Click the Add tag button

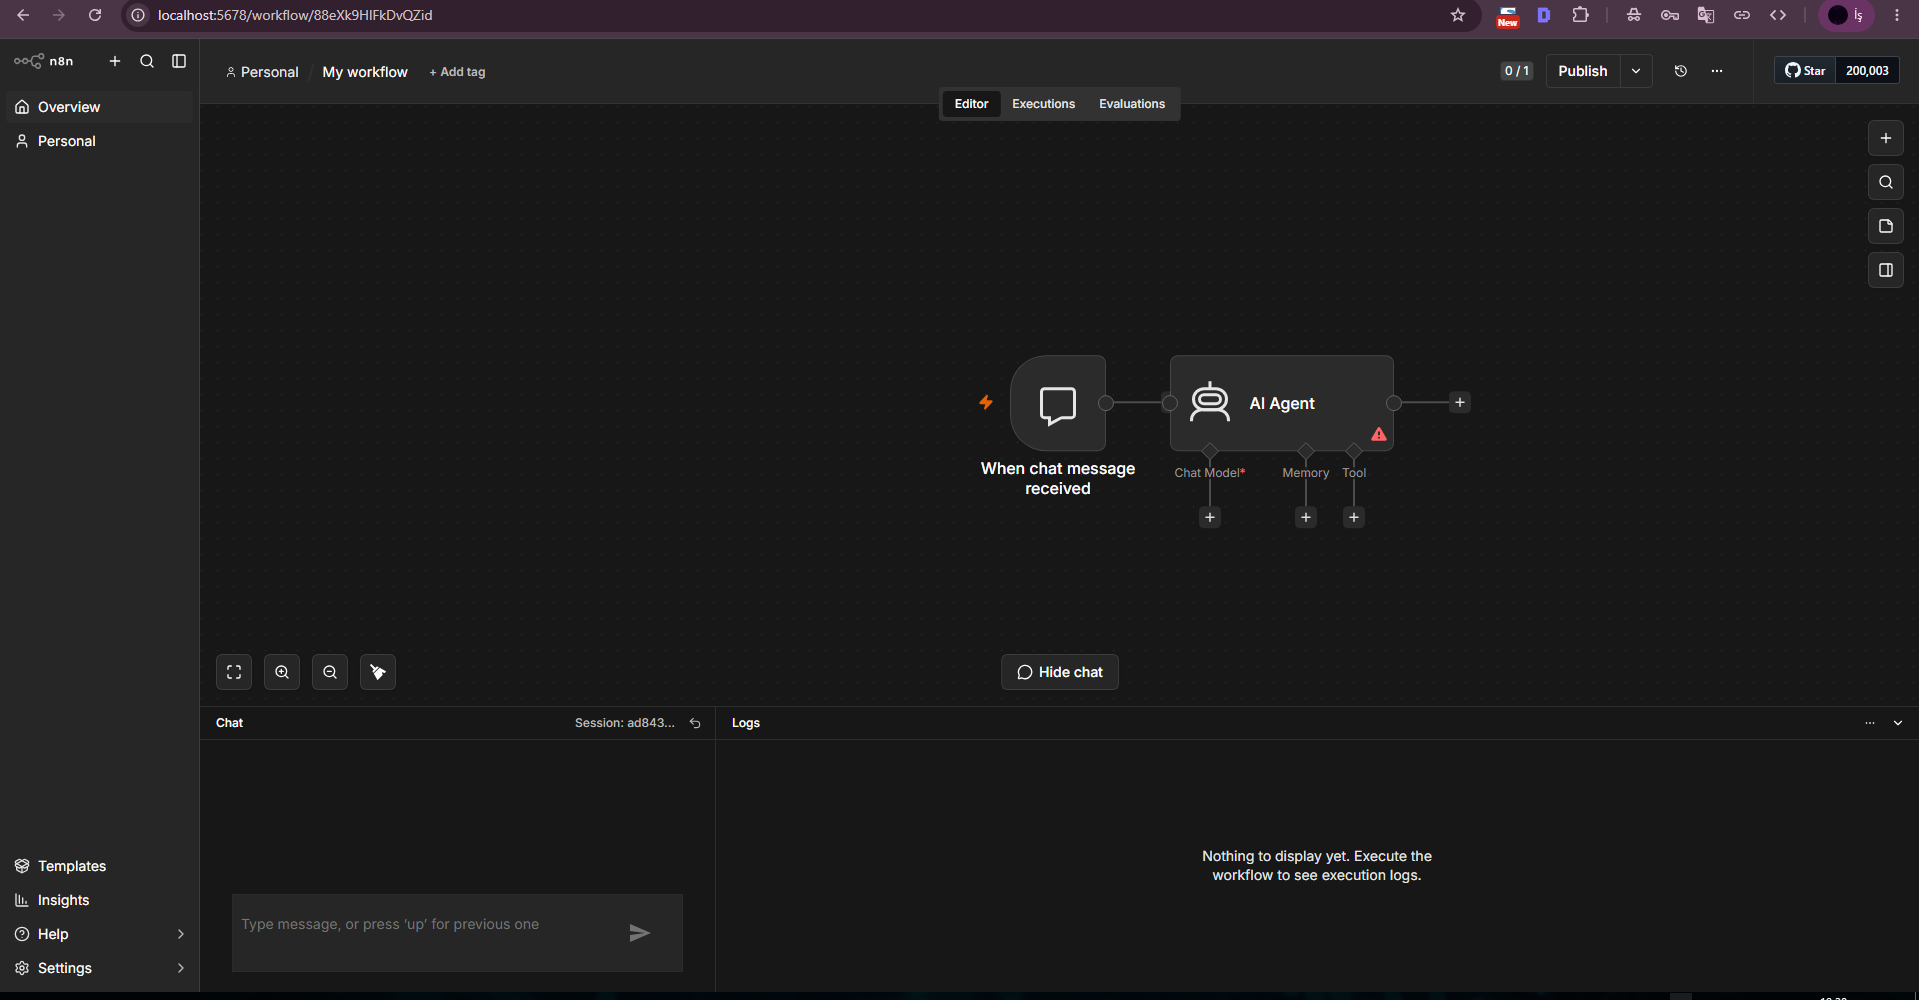[457, 72]
